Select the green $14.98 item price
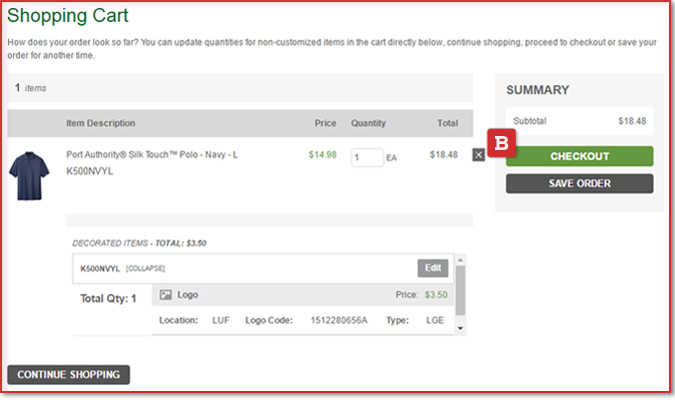The width and height of the screenshot is (675, 400). click(322, 155)
